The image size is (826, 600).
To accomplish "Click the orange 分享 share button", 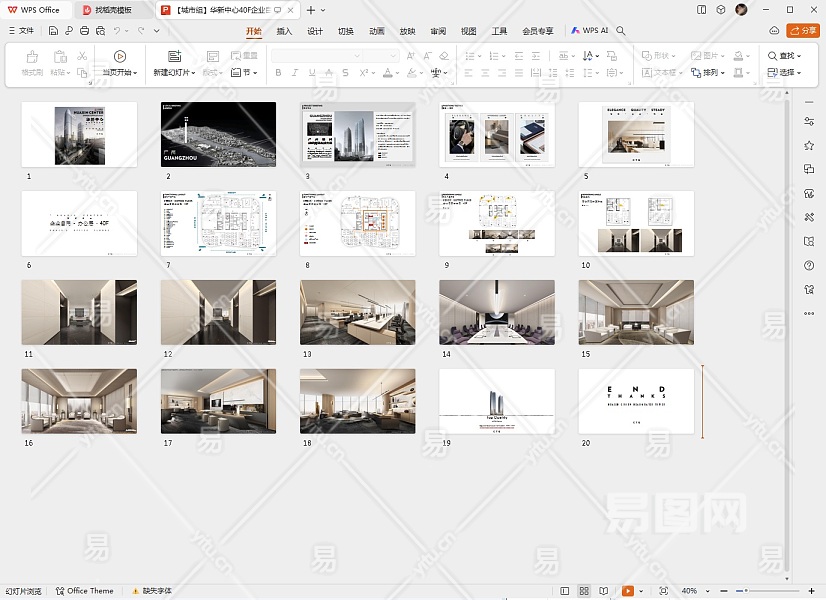I will tap(802, 31).
